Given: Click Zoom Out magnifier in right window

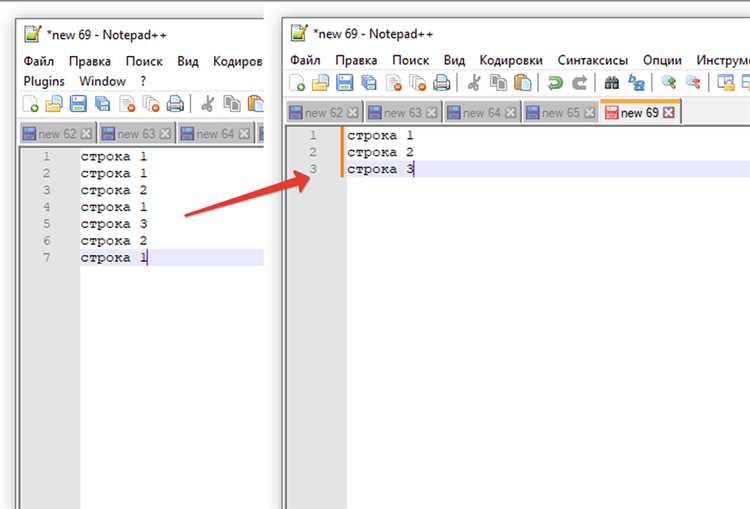Looking at the screenshot, I should tap(693, 83).
